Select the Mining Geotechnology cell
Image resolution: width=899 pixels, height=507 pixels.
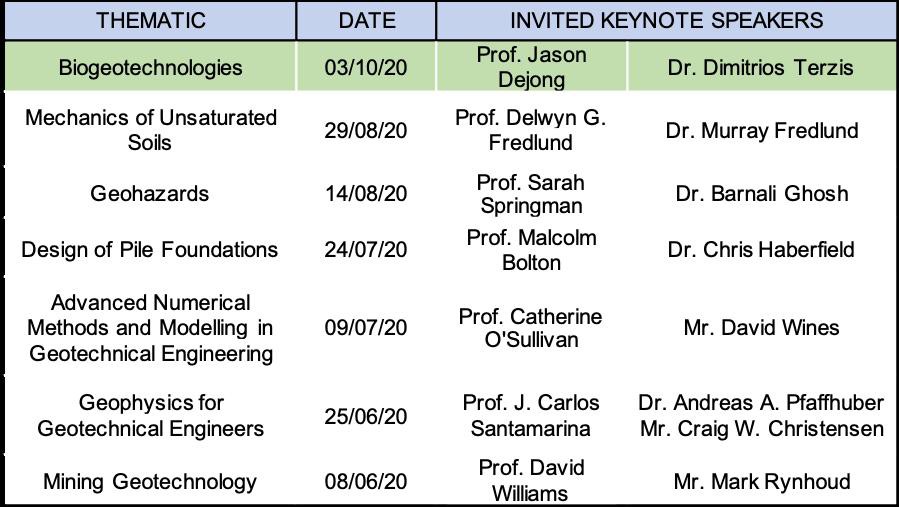(x=150, y=481)
